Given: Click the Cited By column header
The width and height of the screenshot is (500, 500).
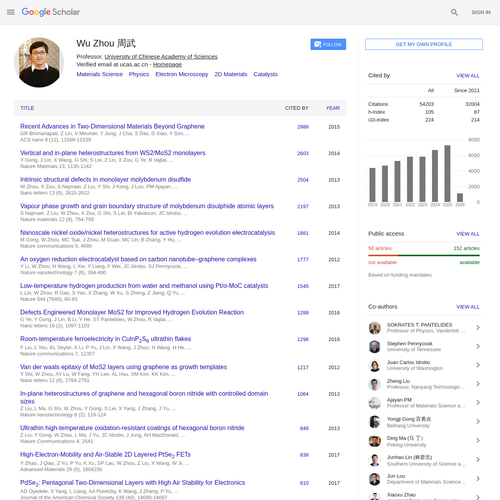Looking at the screenshot, I should pyautogui.click(x=297, y=108).
